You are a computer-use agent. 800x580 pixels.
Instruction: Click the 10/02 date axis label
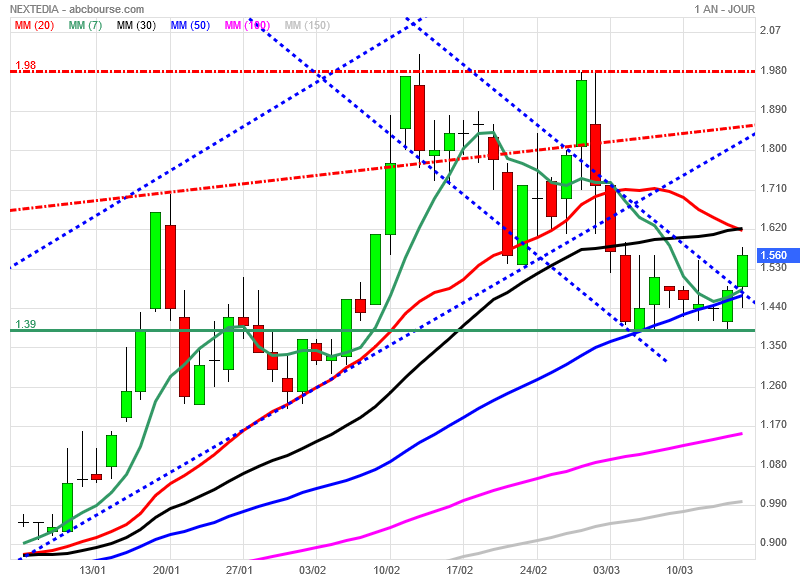click(386, 569)
